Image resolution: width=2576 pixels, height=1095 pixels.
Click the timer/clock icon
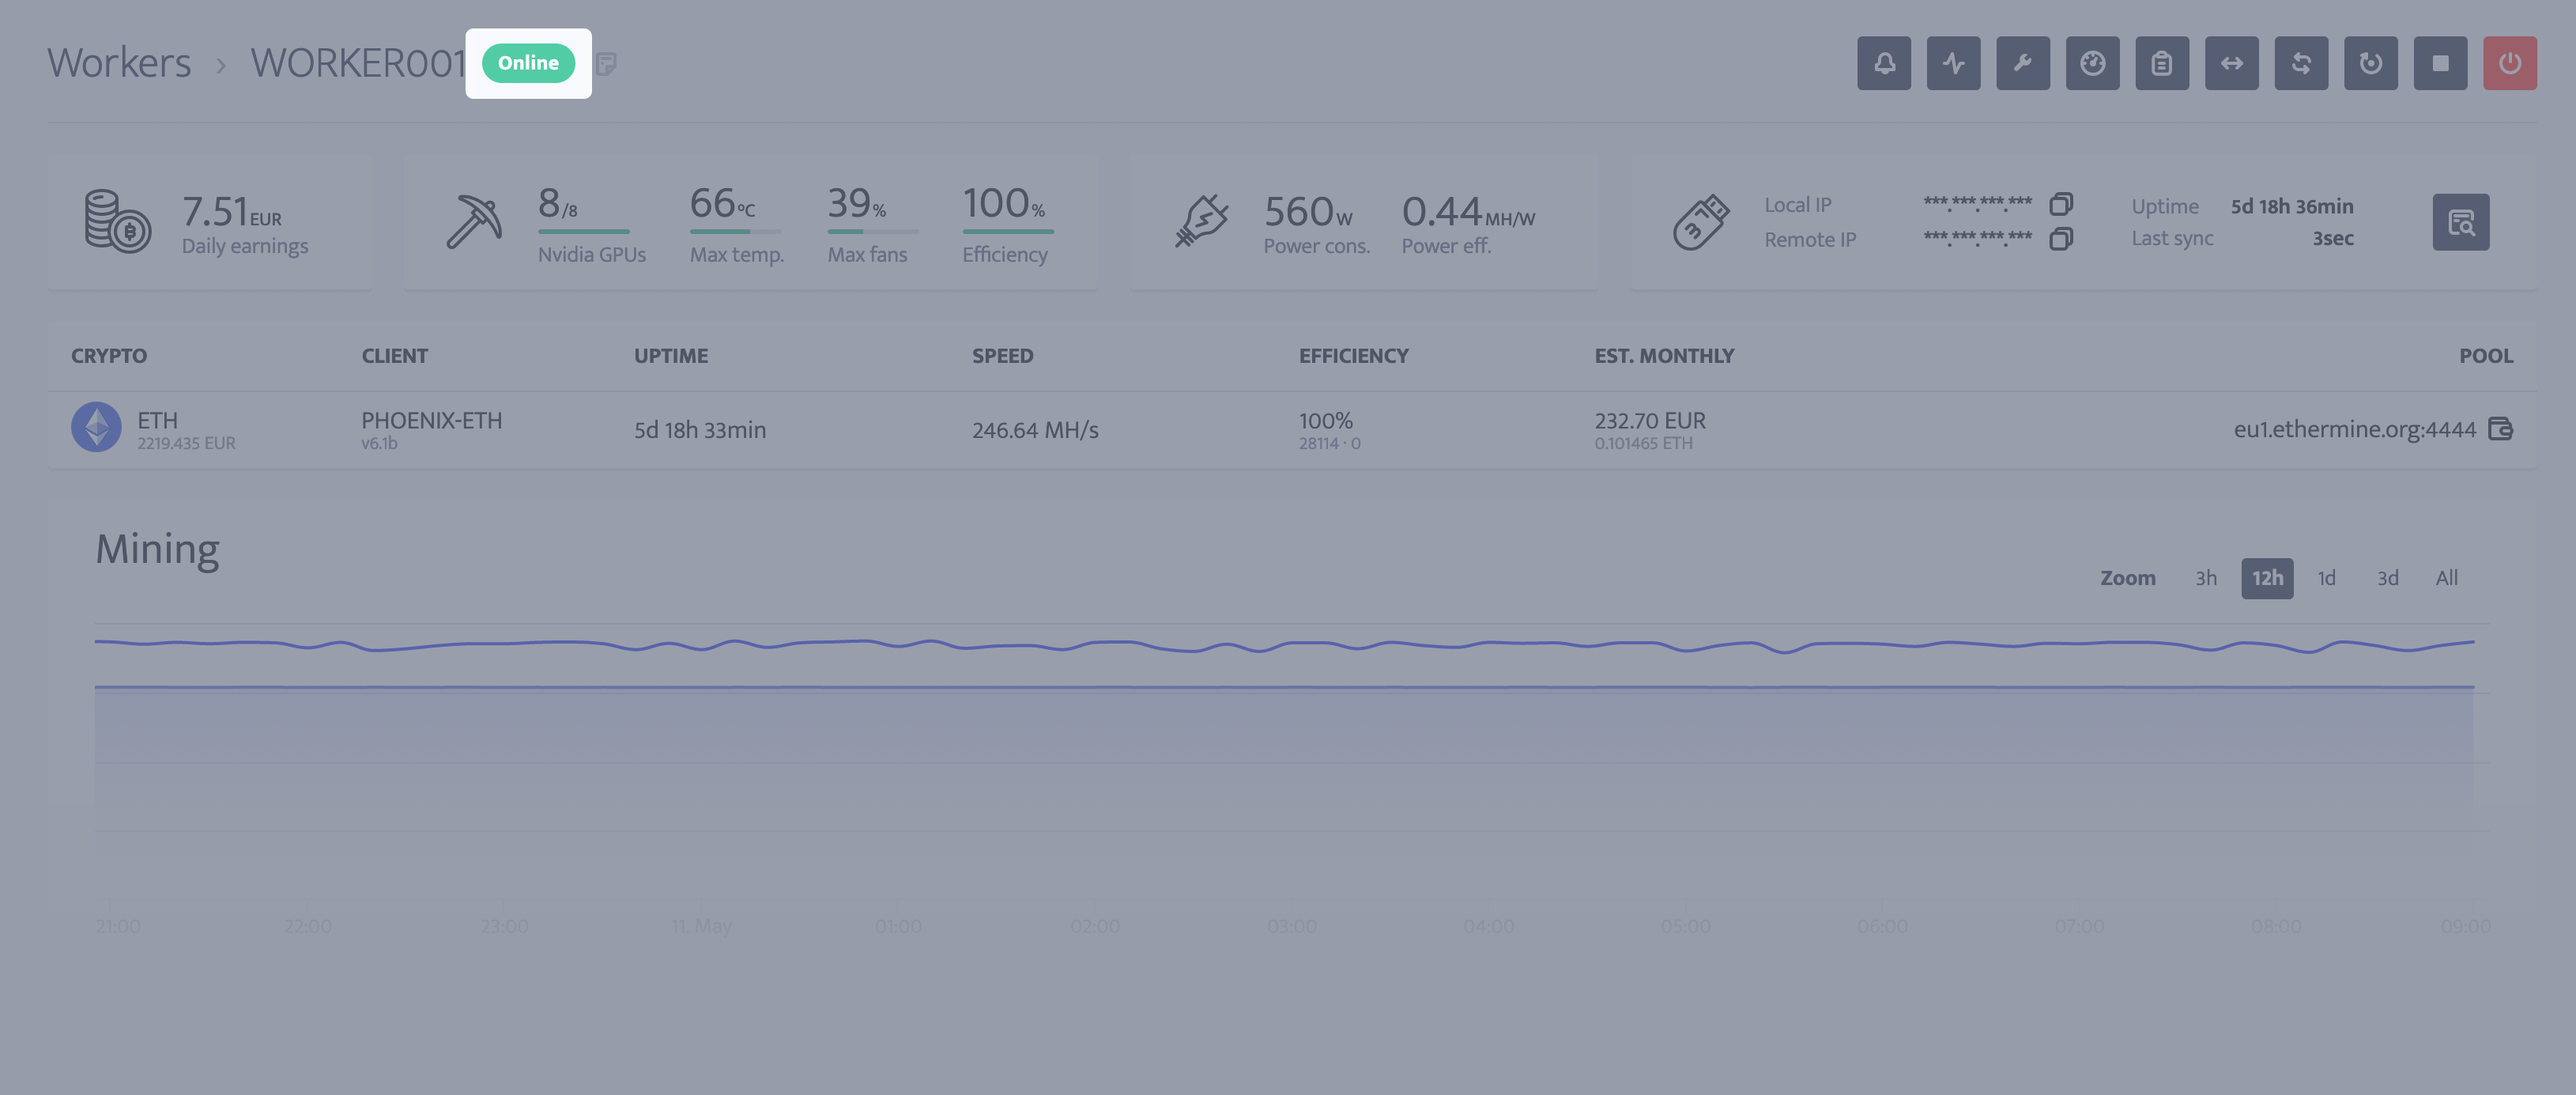[2091, 62]
